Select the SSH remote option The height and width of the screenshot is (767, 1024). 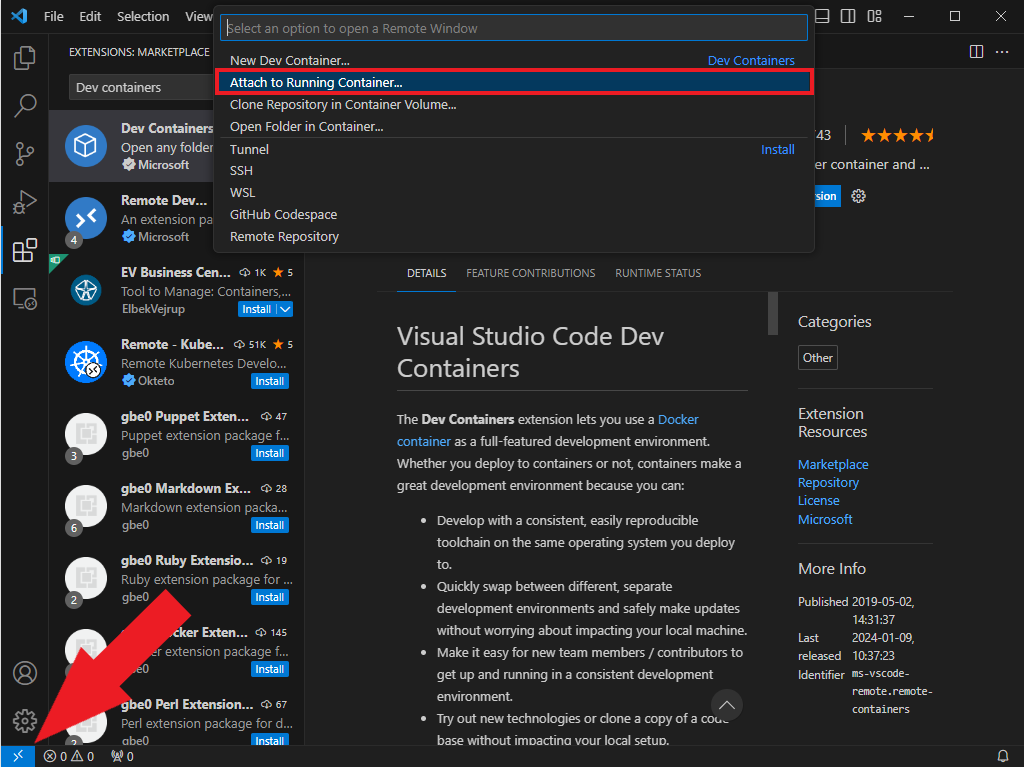(x=514, y=171)
